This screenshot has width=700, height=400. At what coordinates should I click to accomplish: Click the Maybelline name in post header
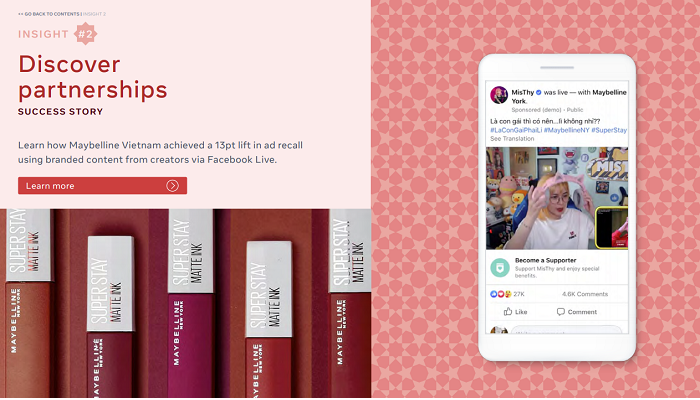[609, 92]
